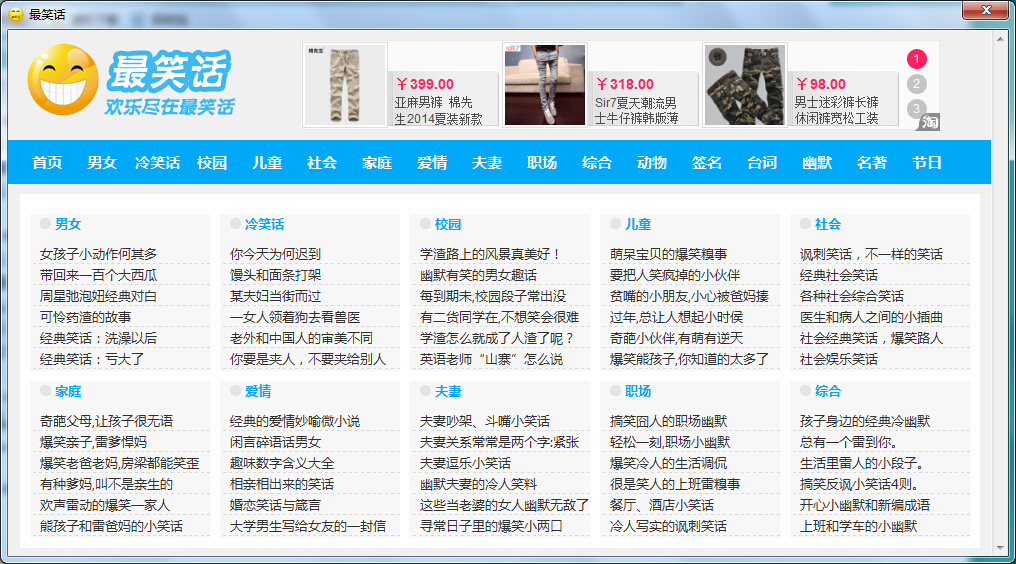1016x564 pixels.
Task: Click the bullet icon beside 综合 section heading
Action: (805, 391)
